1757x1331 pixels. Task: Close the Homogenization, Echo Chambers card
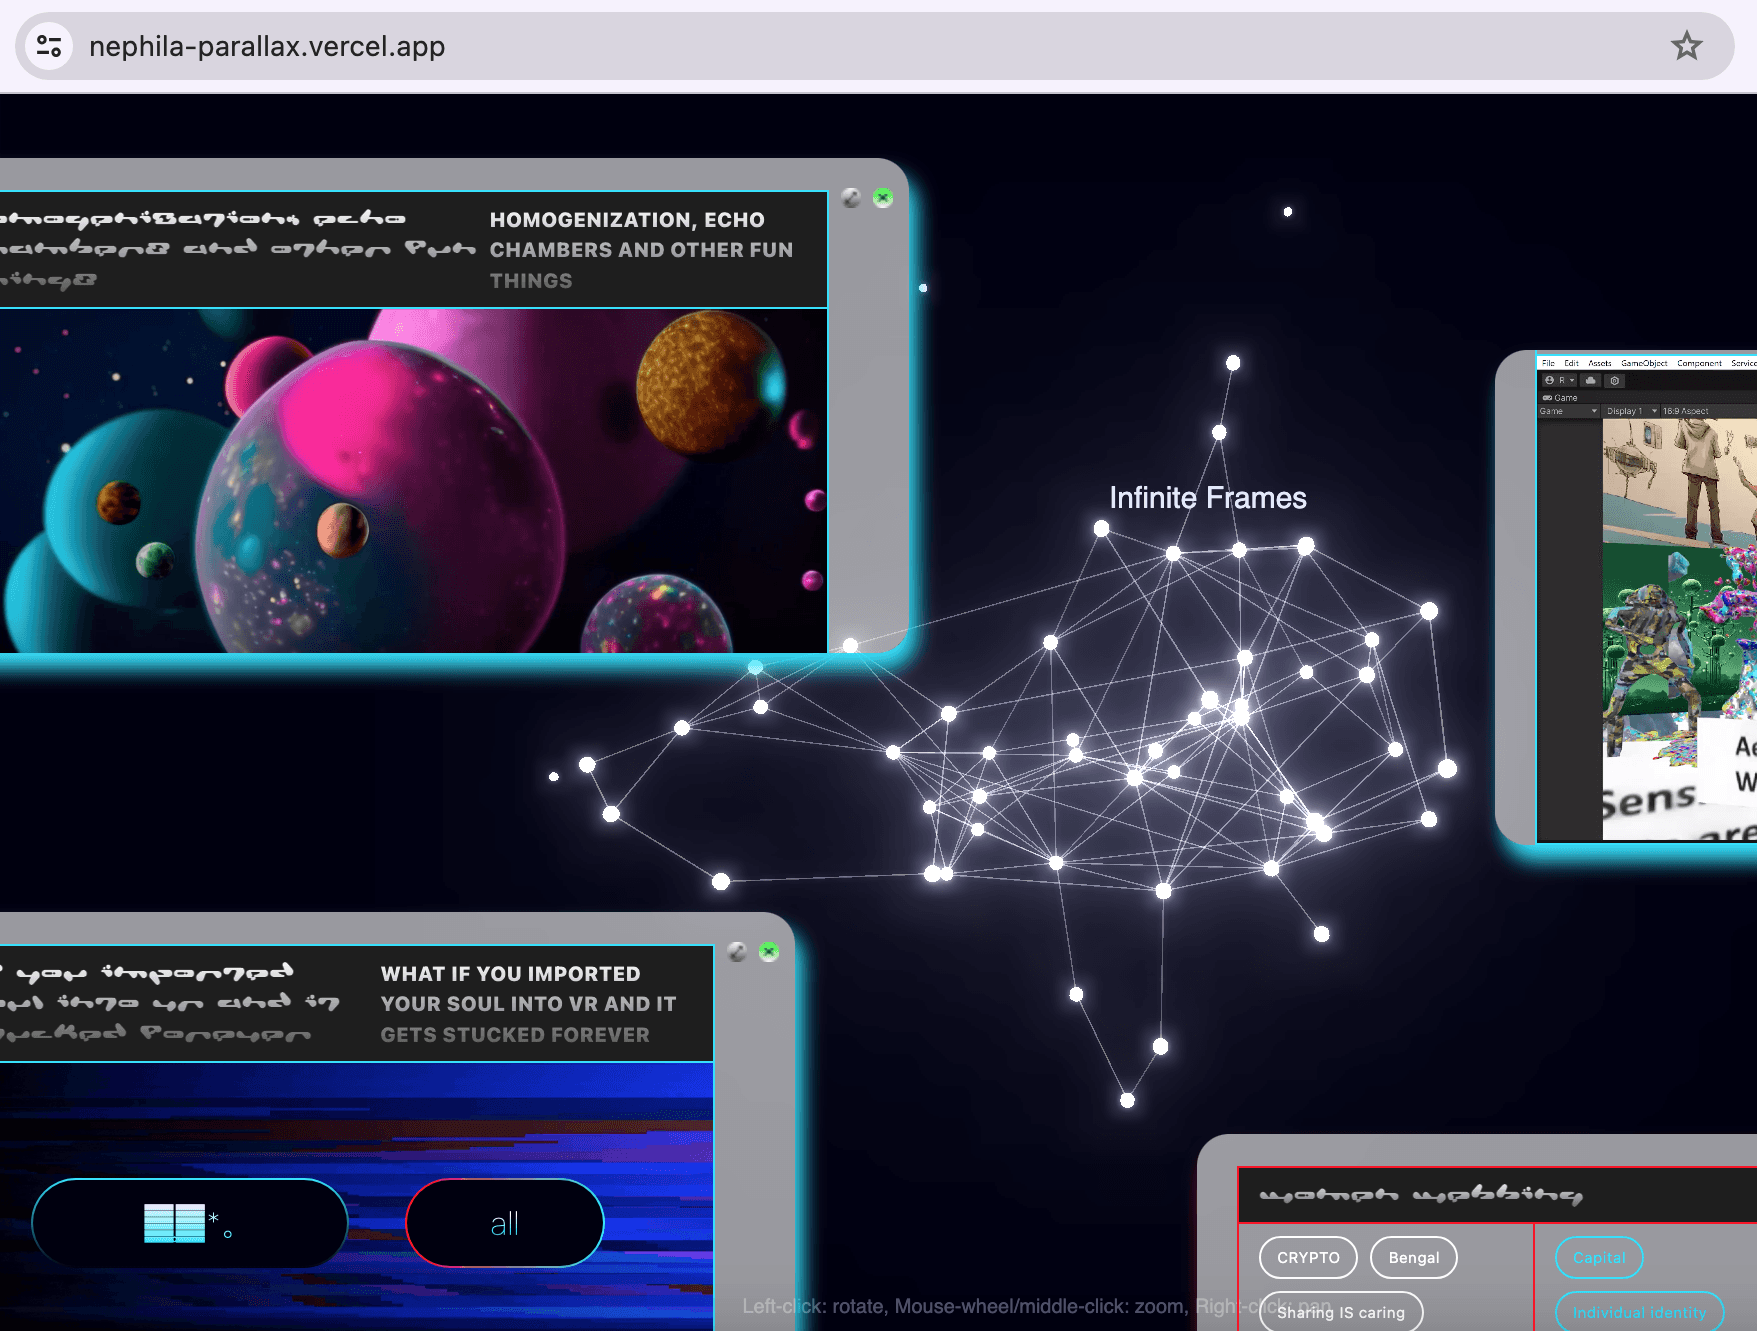pyautogui.click(x=883, y=198)
